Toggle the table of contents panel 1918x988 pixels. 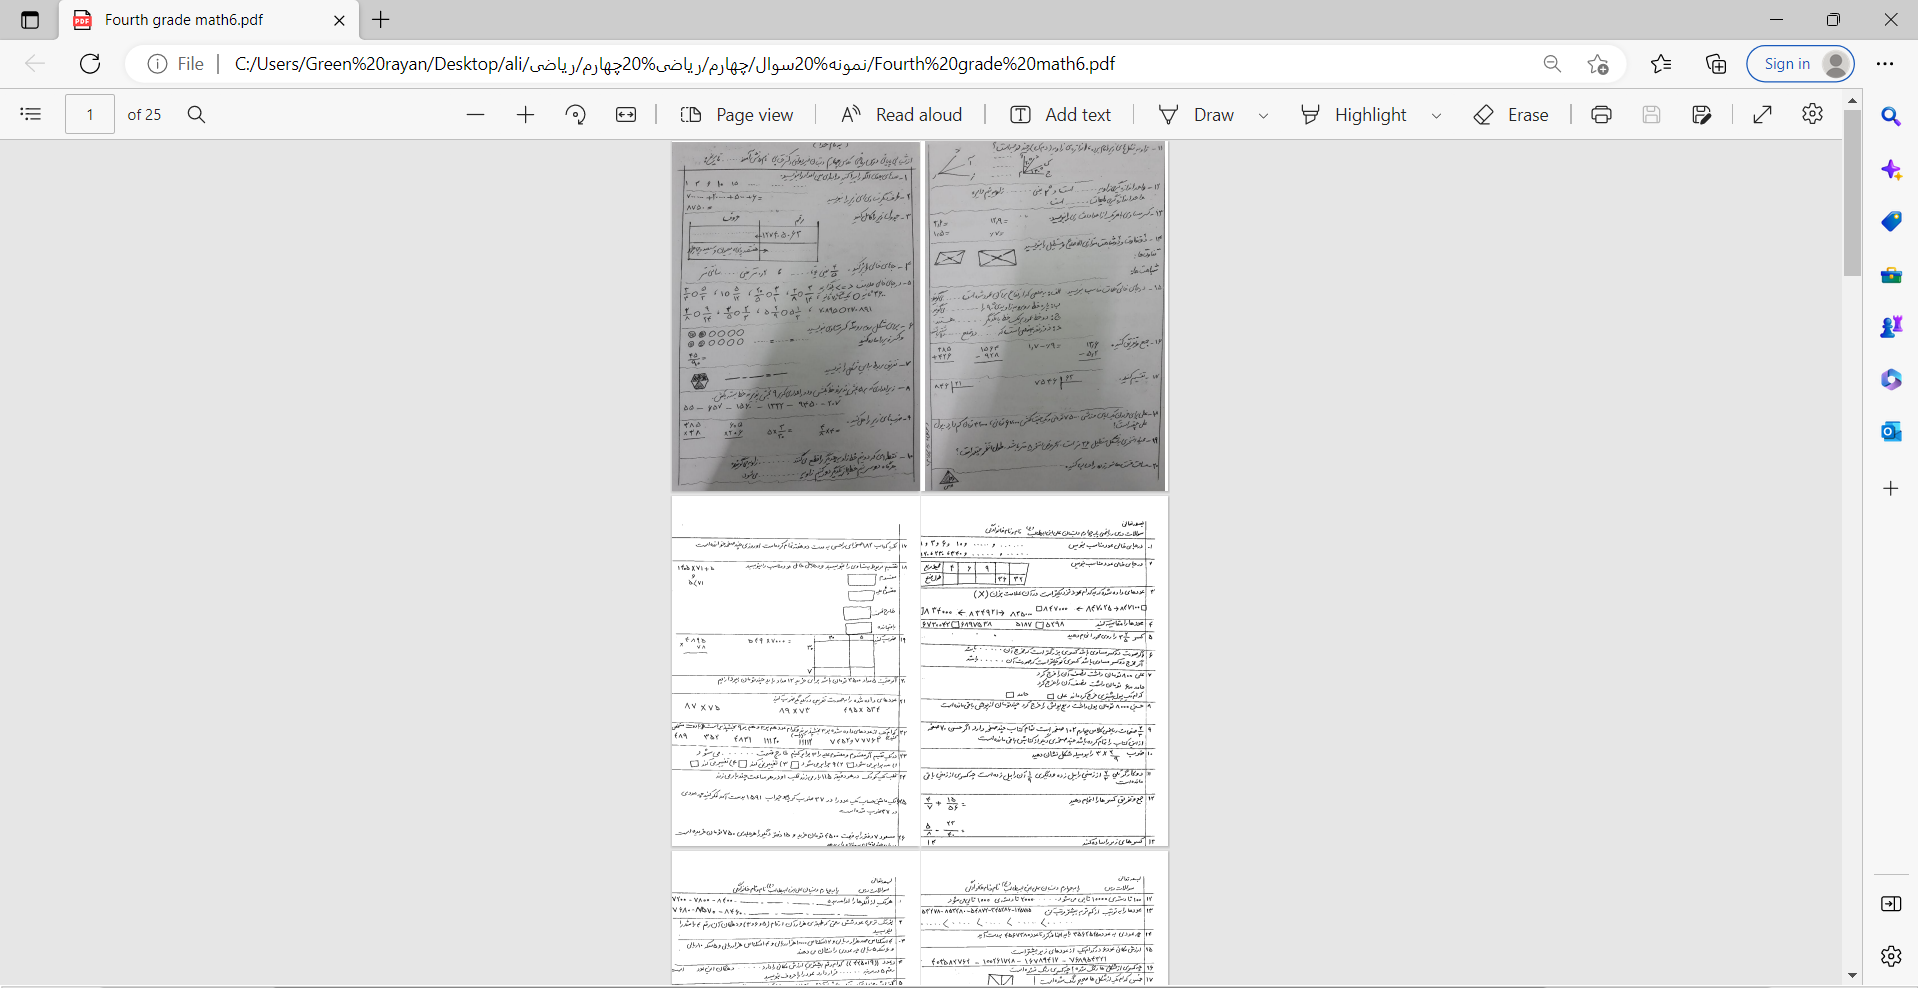(x=31, y=115)
